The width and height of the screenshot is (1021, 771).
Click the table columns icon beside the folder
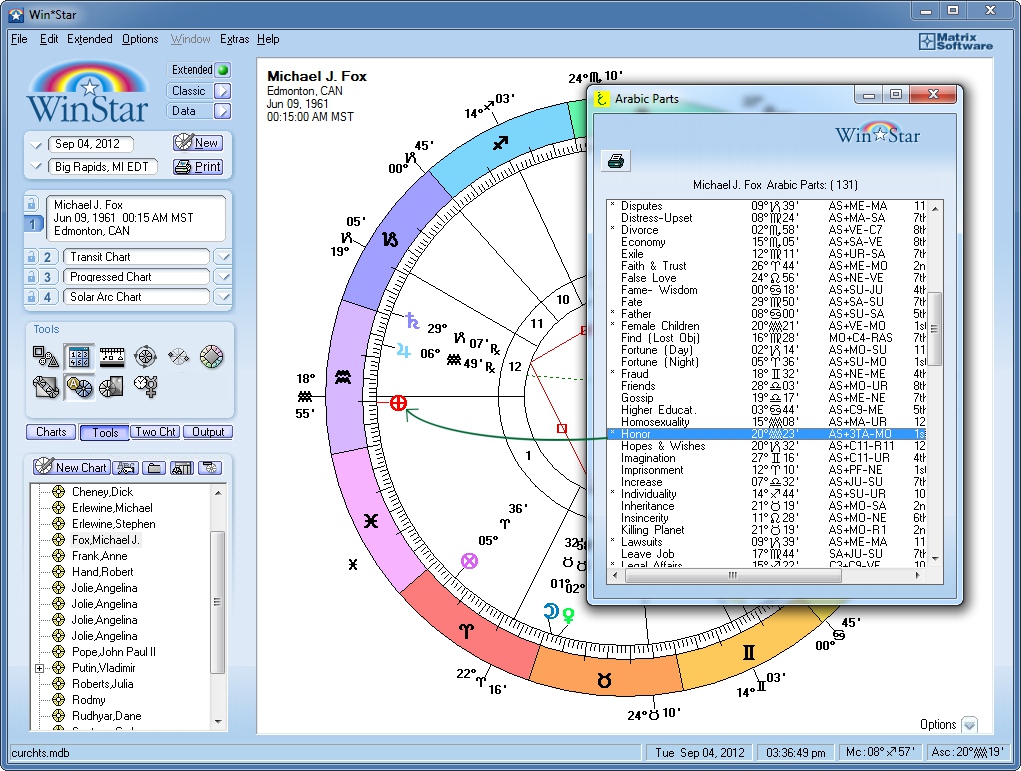point(182,468)
